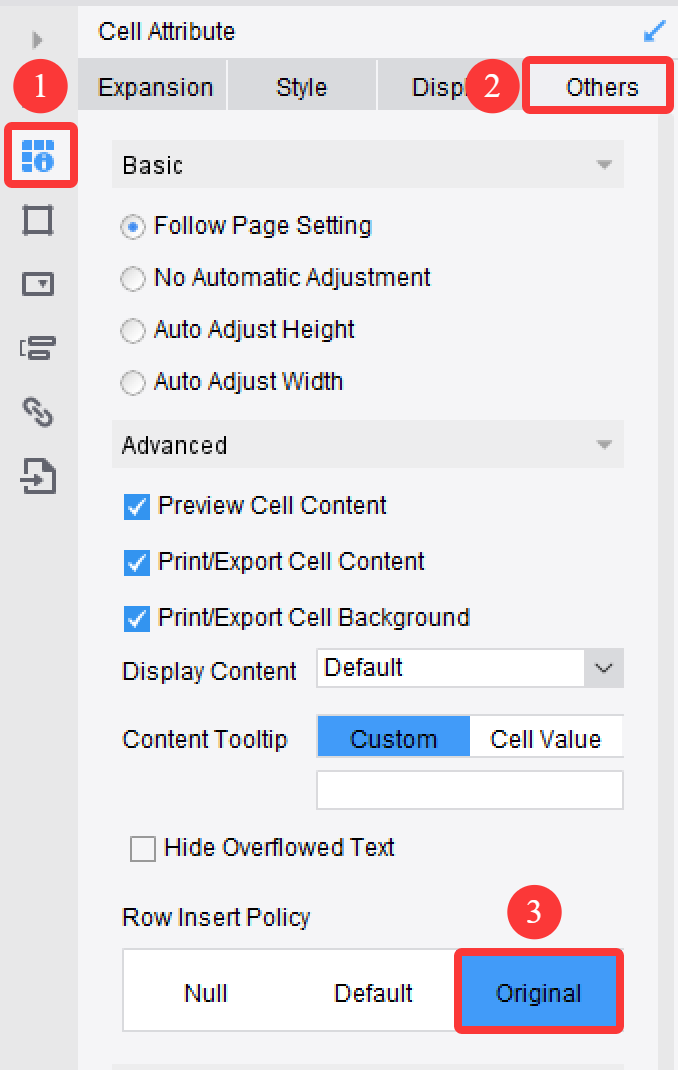Click the blue pencil edit icon
The image size is (678, 1070).
[655, 31]
